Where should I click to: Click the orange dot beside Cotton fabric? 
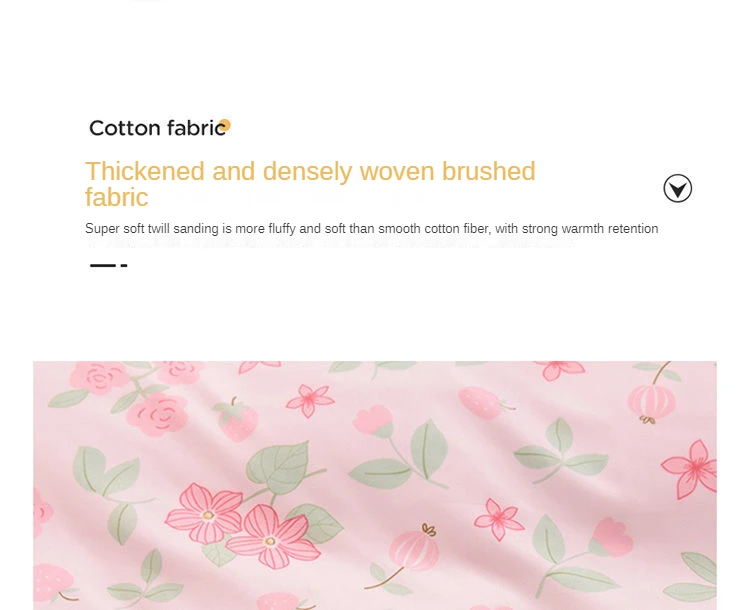click(x=224, y=125)
